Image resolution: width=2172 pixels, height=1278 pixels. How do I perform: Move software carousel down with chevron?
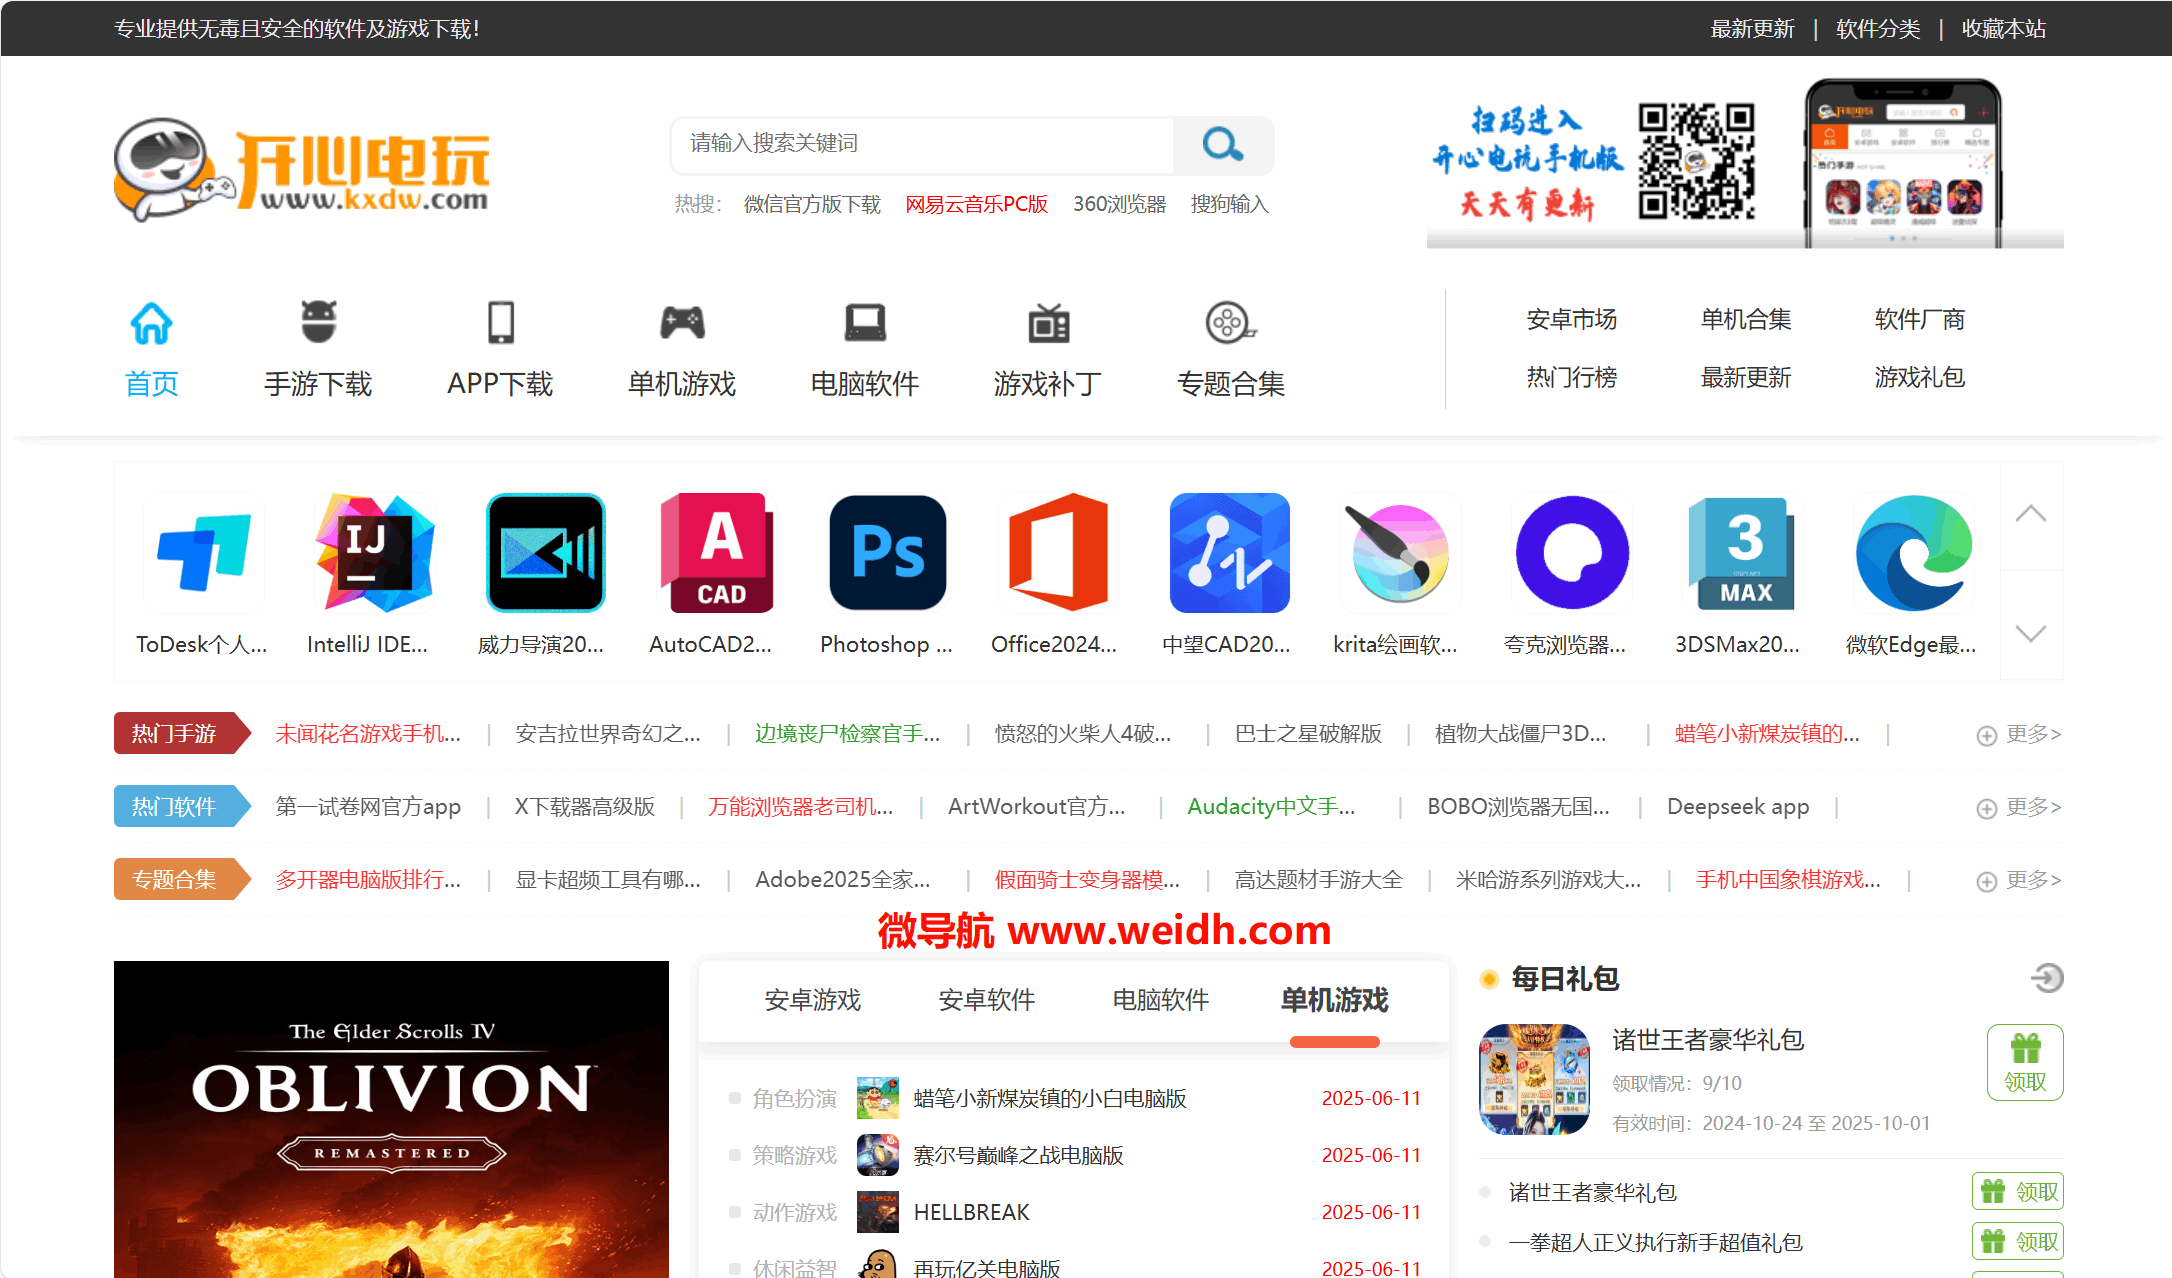[x=2031, y=632]
